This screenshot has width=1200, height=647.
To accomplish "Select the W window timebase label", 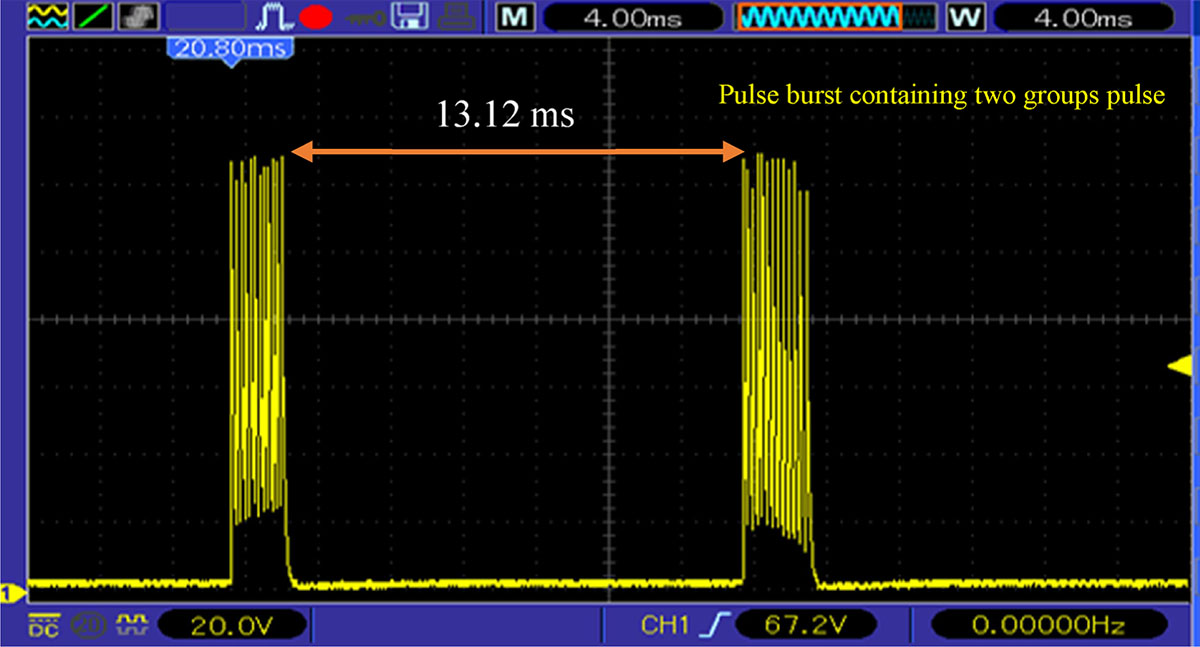I will point(966,17).
